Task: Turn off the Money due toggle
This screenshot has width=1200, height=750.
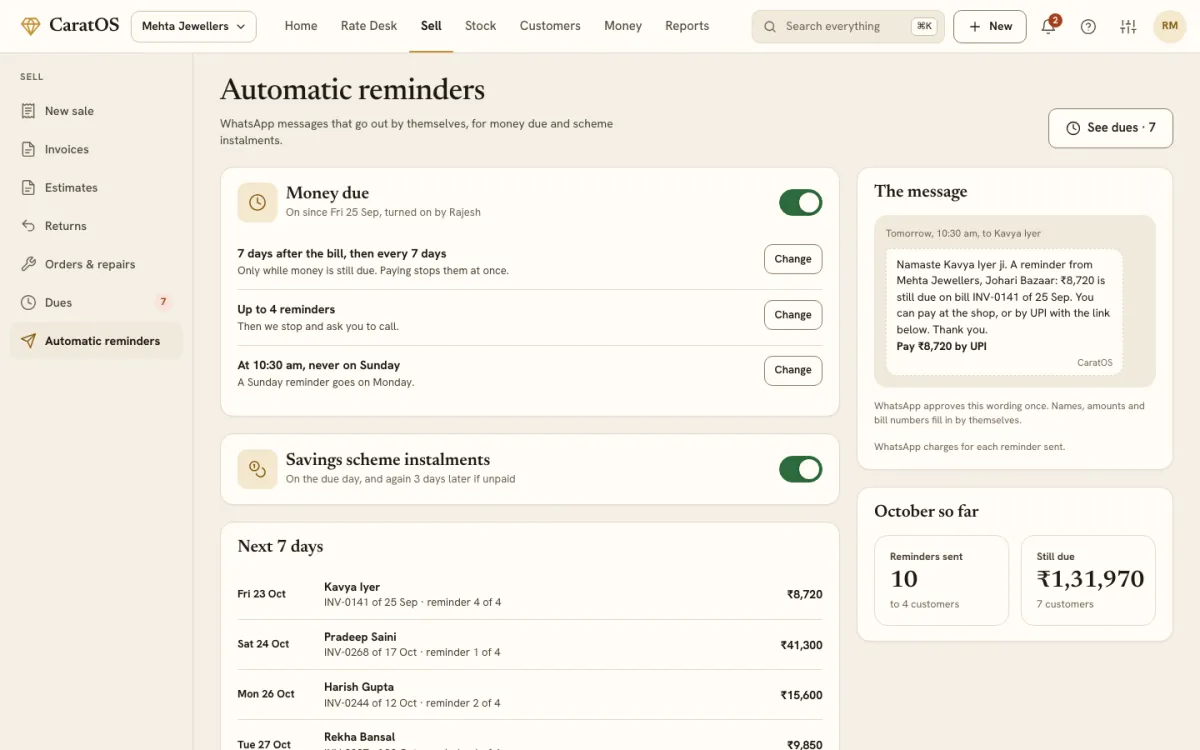Action: pos(801,202)
